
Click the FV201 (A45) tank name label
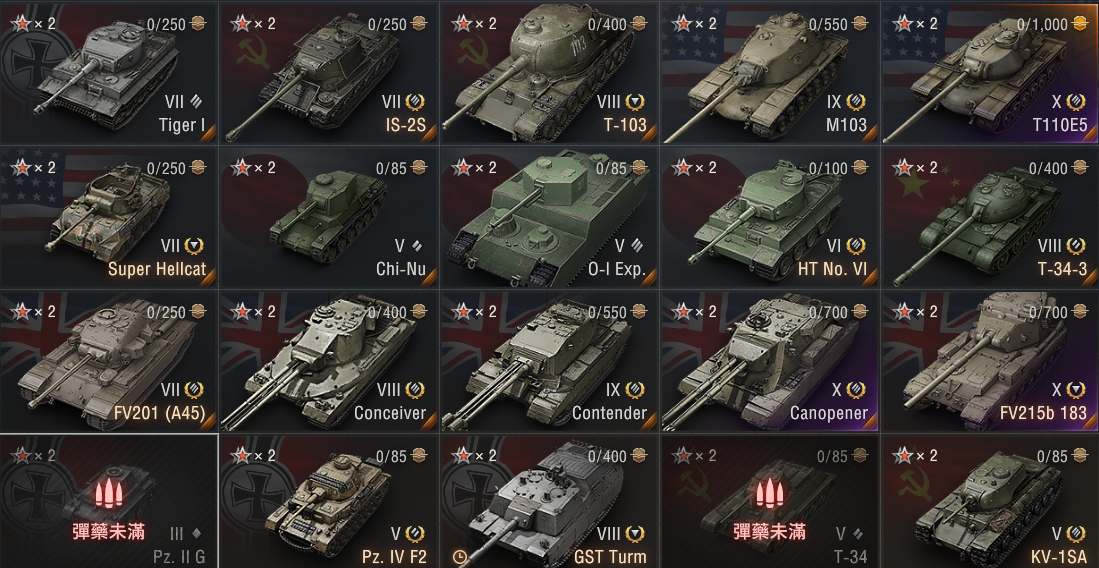point(159,413)
